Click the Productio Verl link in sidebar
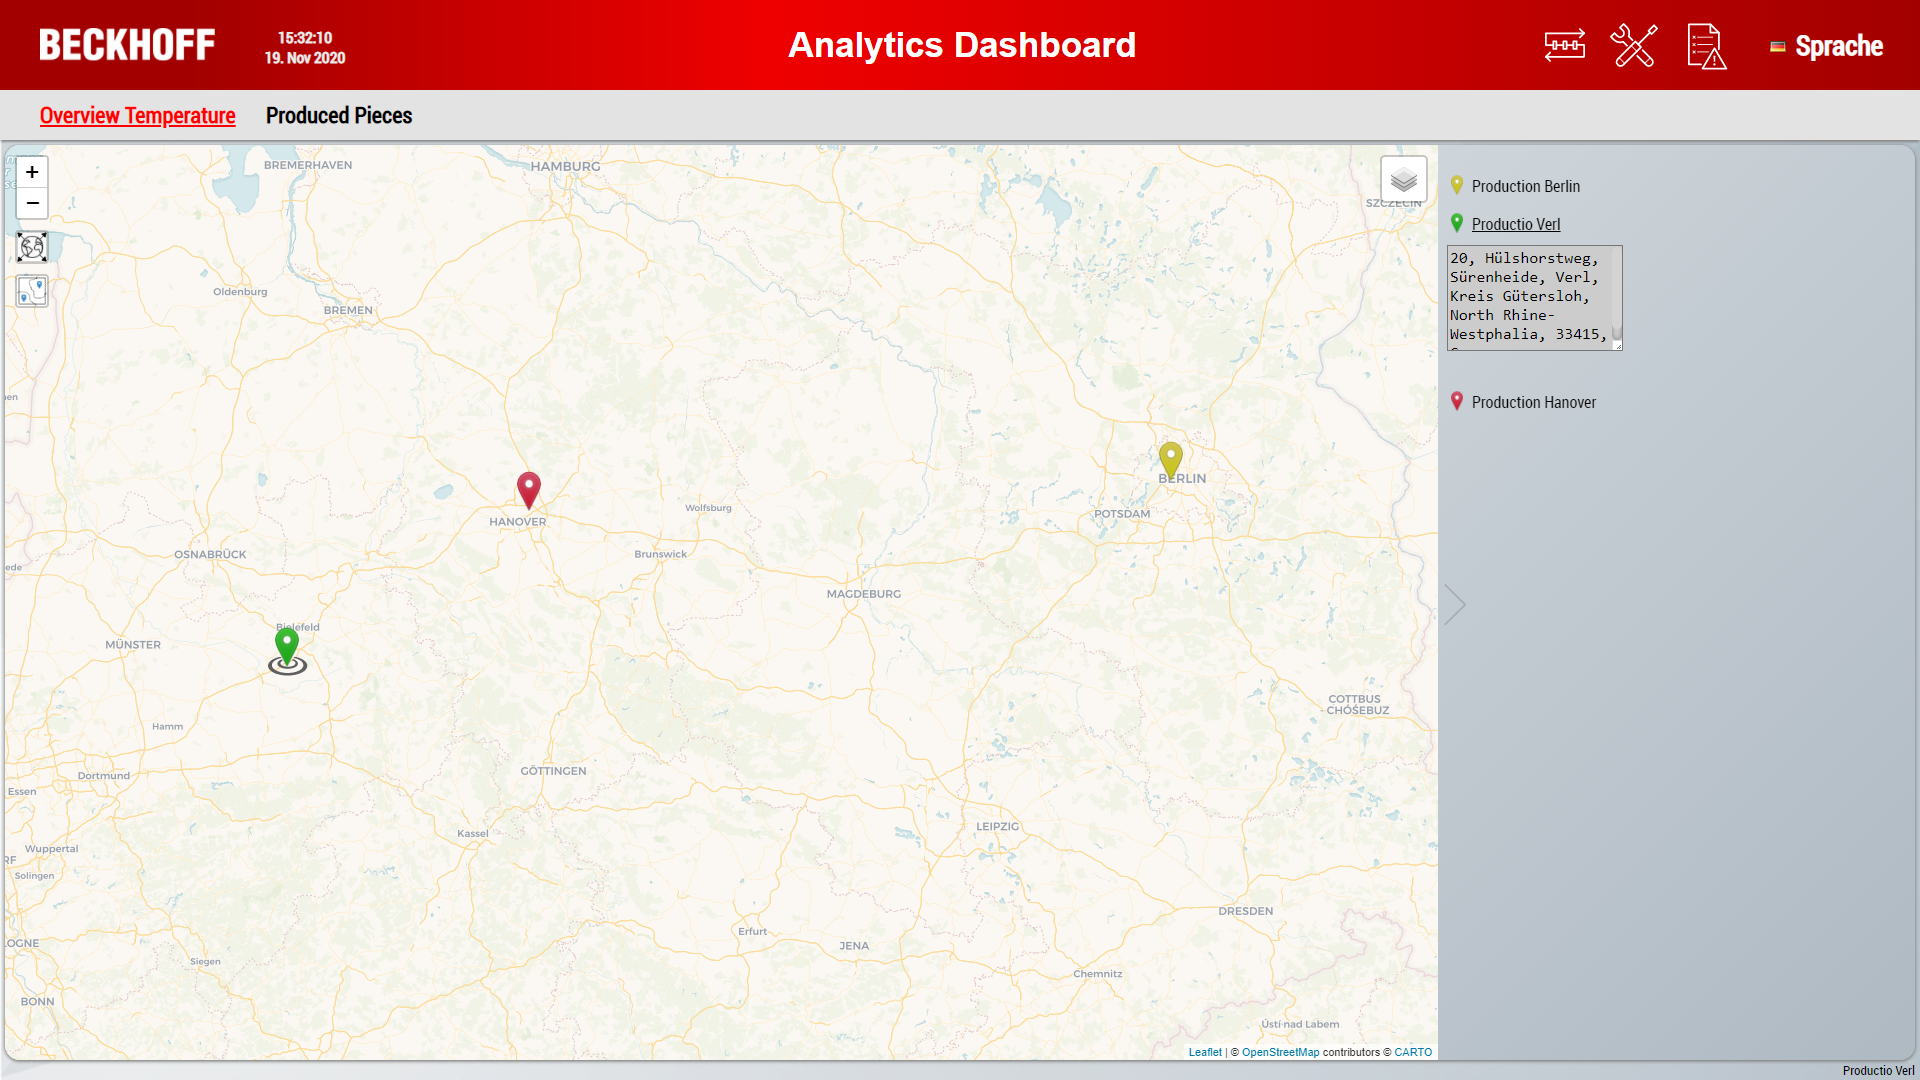 1515,223
